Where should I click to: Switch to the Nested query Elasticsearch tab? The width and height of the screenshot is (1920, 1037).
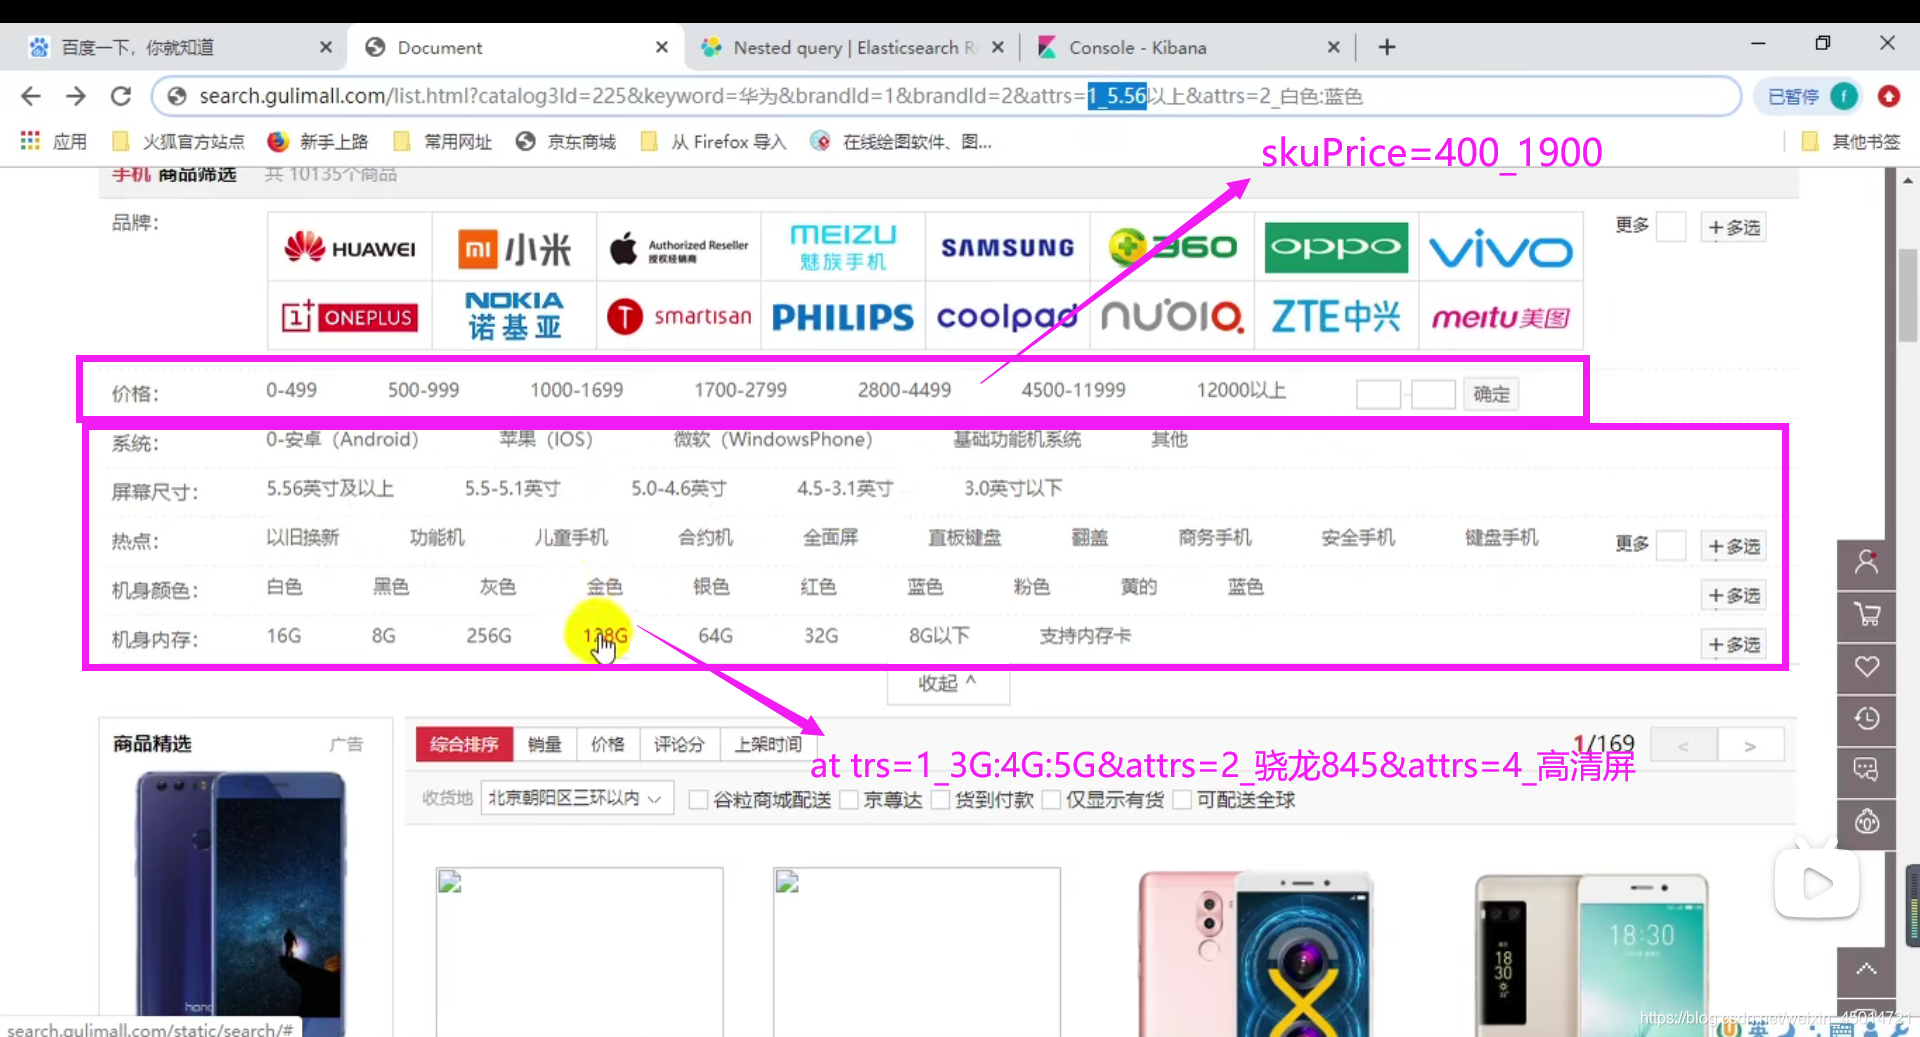click(853, 47)
